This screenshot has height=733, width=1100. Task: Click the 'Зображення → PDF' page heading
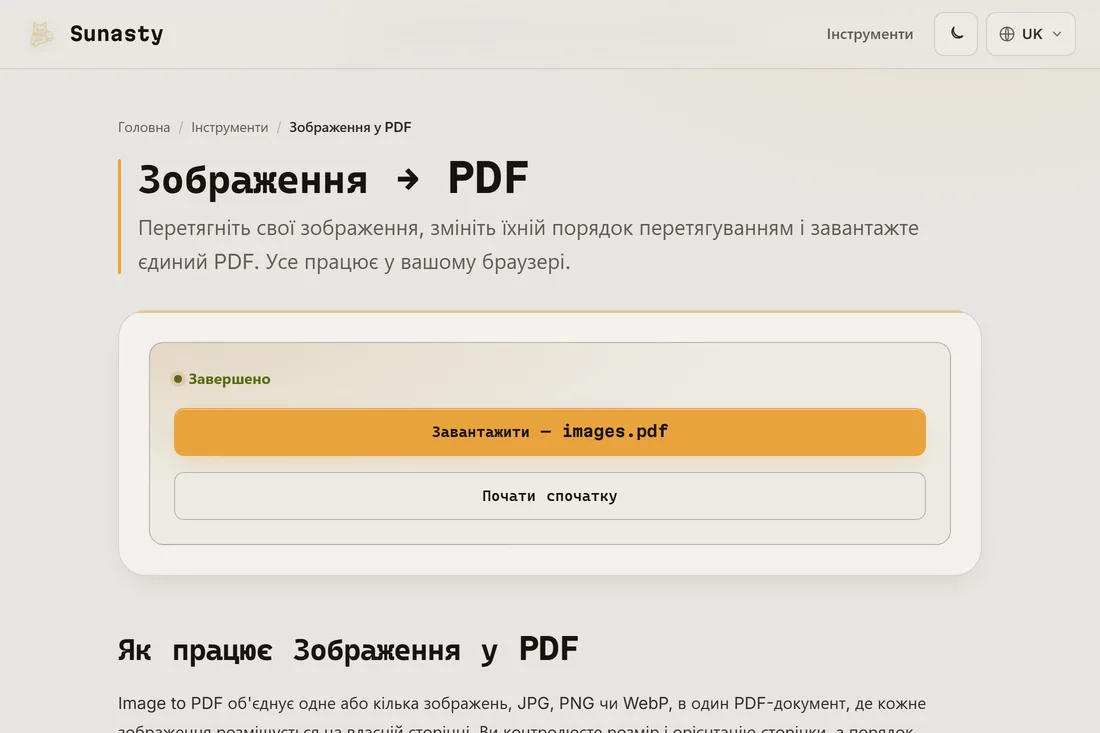tap(333, 178)
